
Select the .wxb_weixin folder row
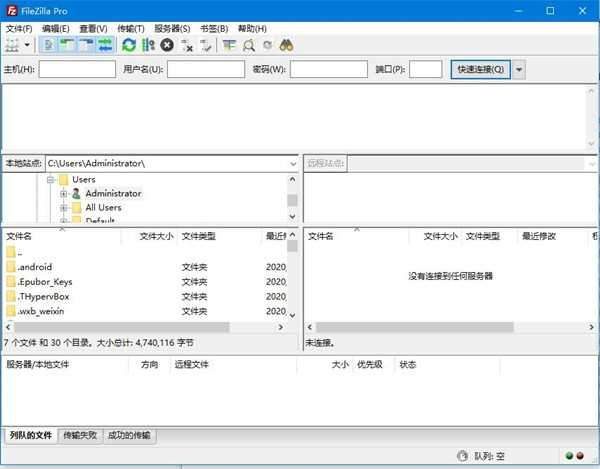(145, 311)
